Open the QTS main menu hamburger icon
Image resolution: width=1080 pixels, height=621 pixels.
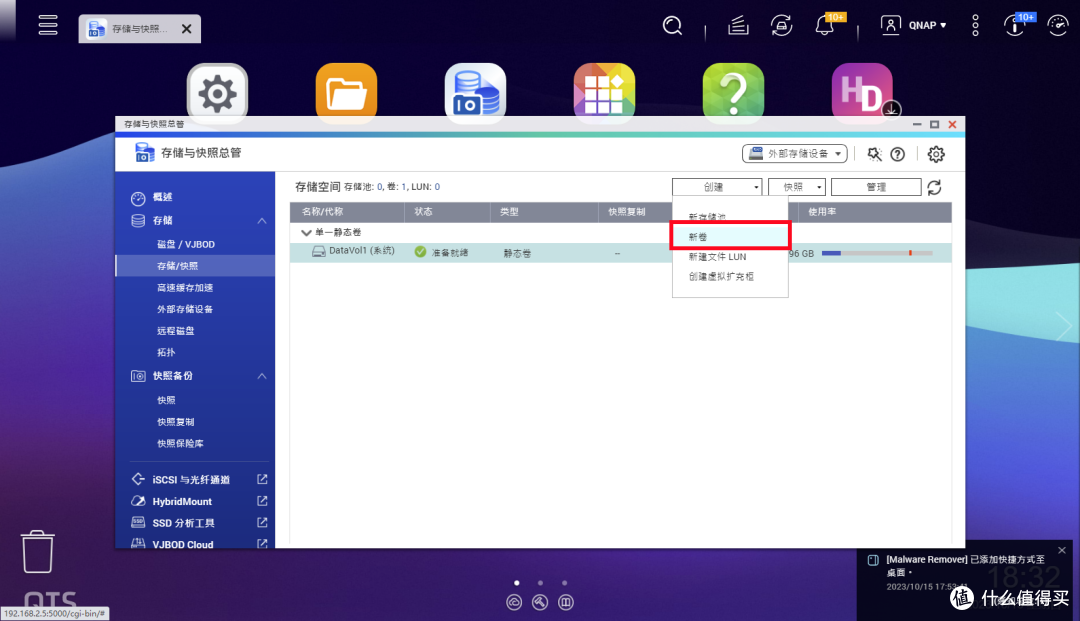(48, 25)
